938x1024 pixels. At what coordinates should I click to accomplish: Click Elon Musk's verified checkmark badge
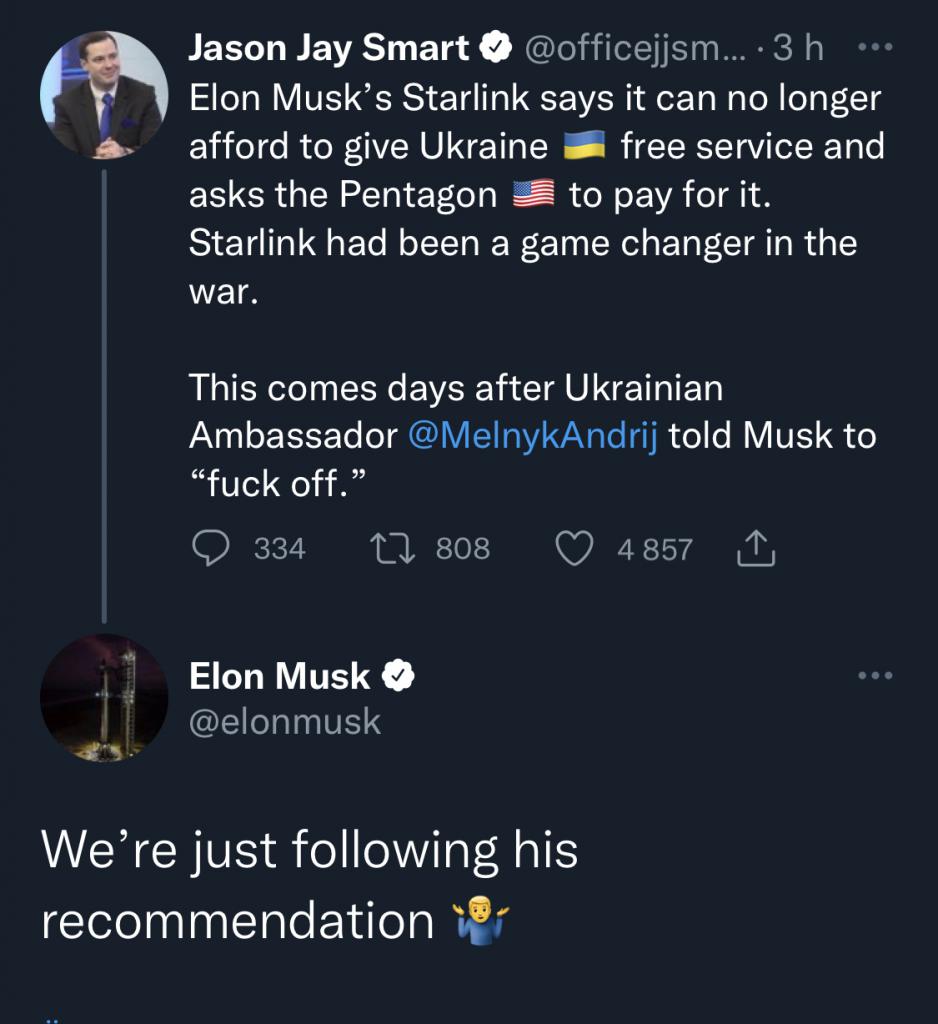click(x=399, y=677)
